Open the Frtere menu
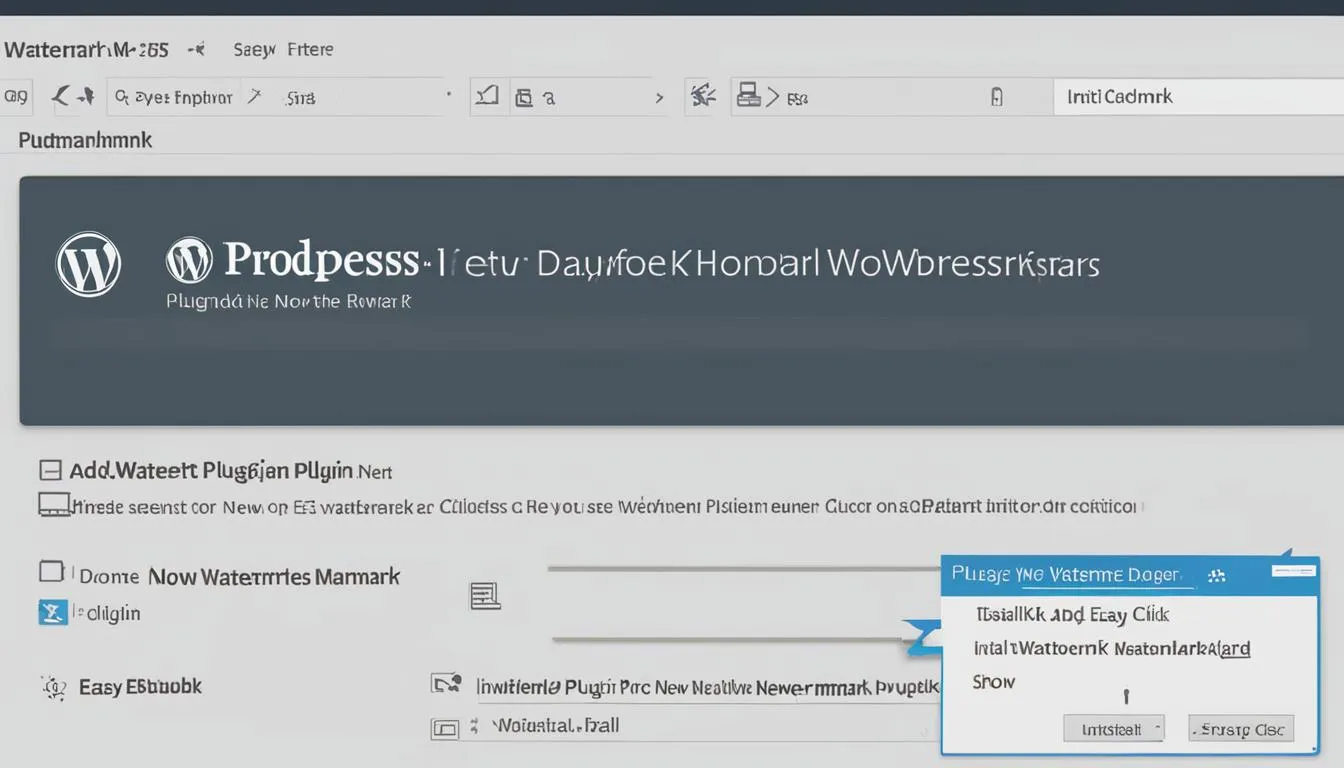The height and width of the screenshot is (768, 1344). click(x=310, y=49)
